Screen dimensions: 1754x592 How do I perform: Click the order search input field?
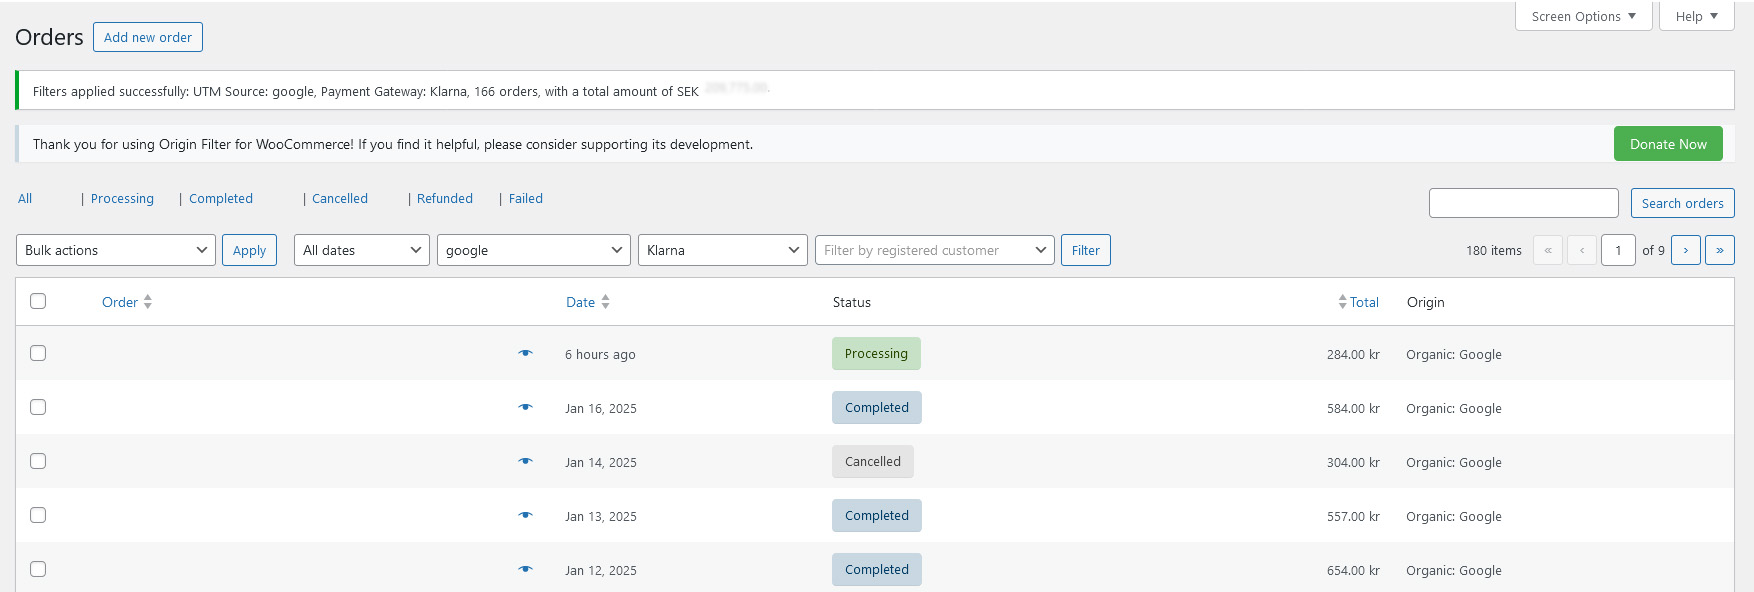click(1523, 203)
